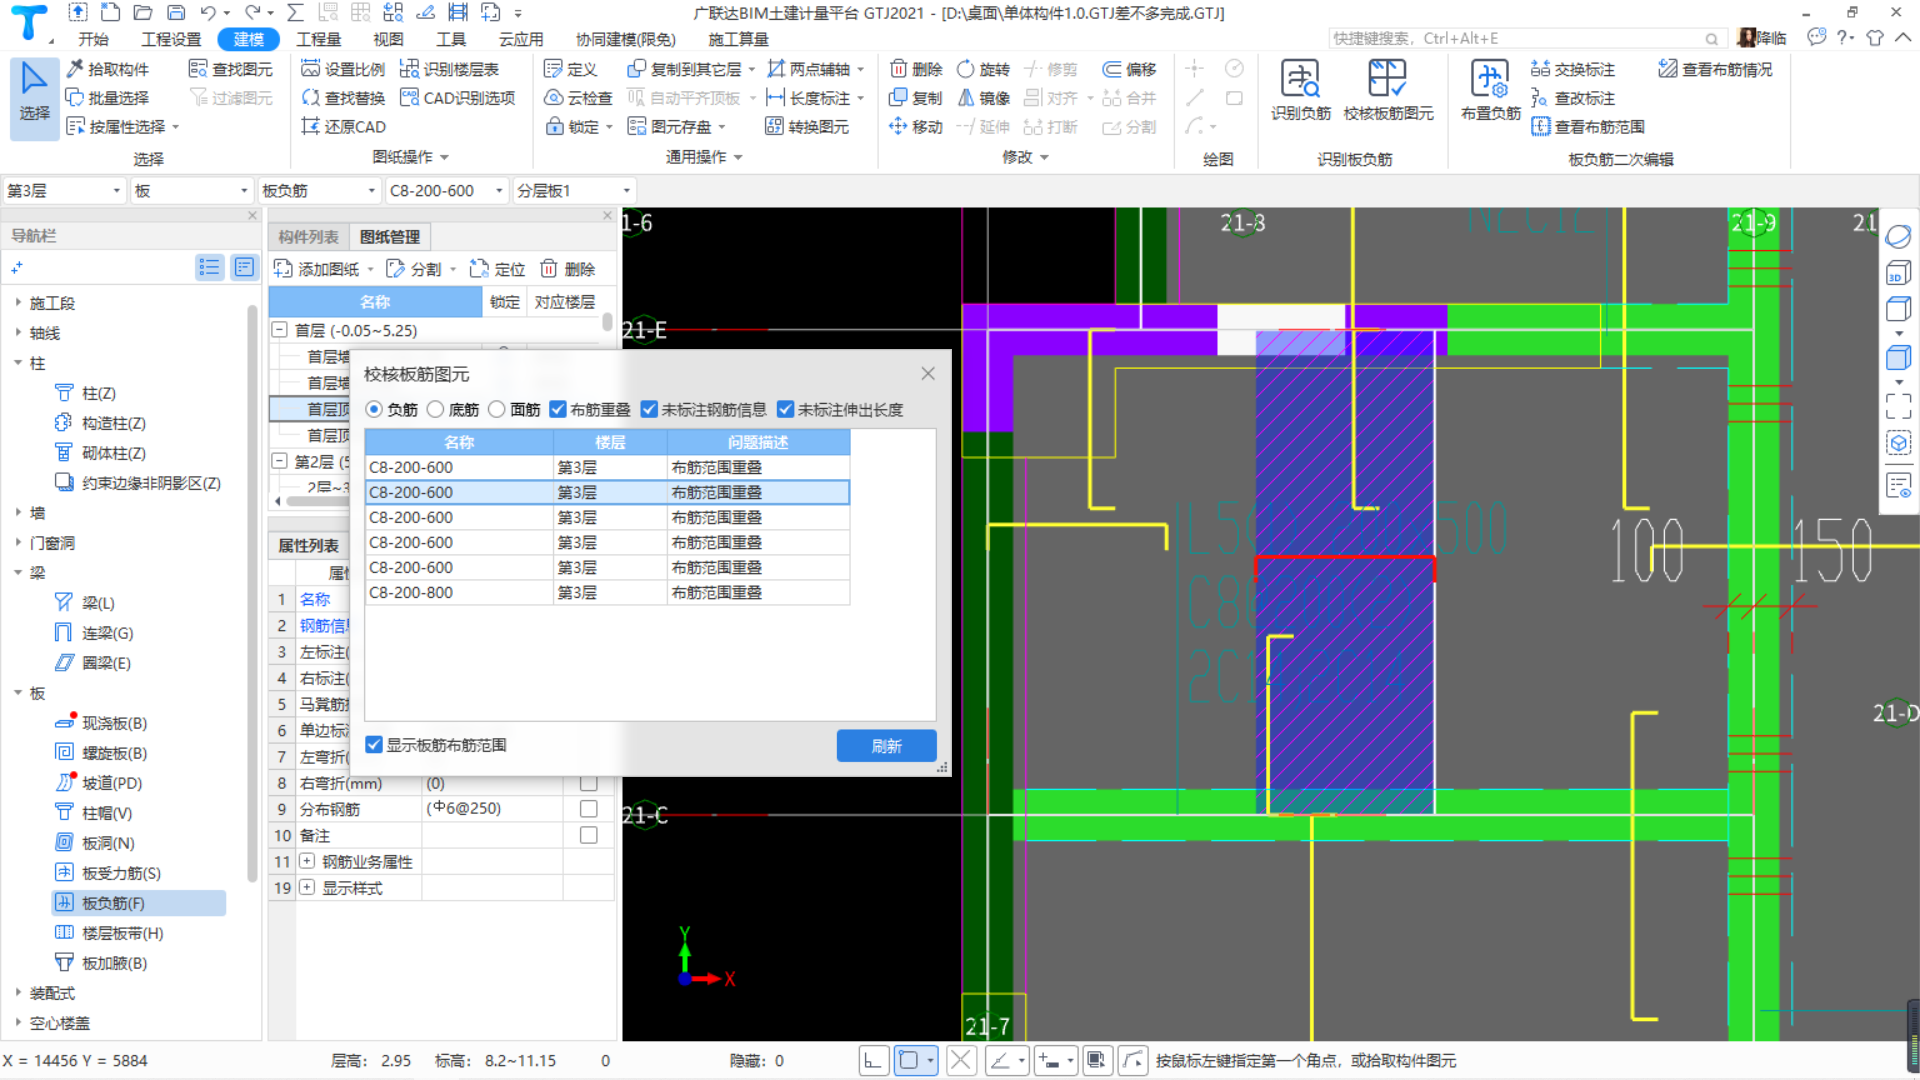Image resolution: width=1920 pixels, height=1080 pixels.
Task: Expand 钢筋业务属性 property group
Action: (x=307, y=861)
